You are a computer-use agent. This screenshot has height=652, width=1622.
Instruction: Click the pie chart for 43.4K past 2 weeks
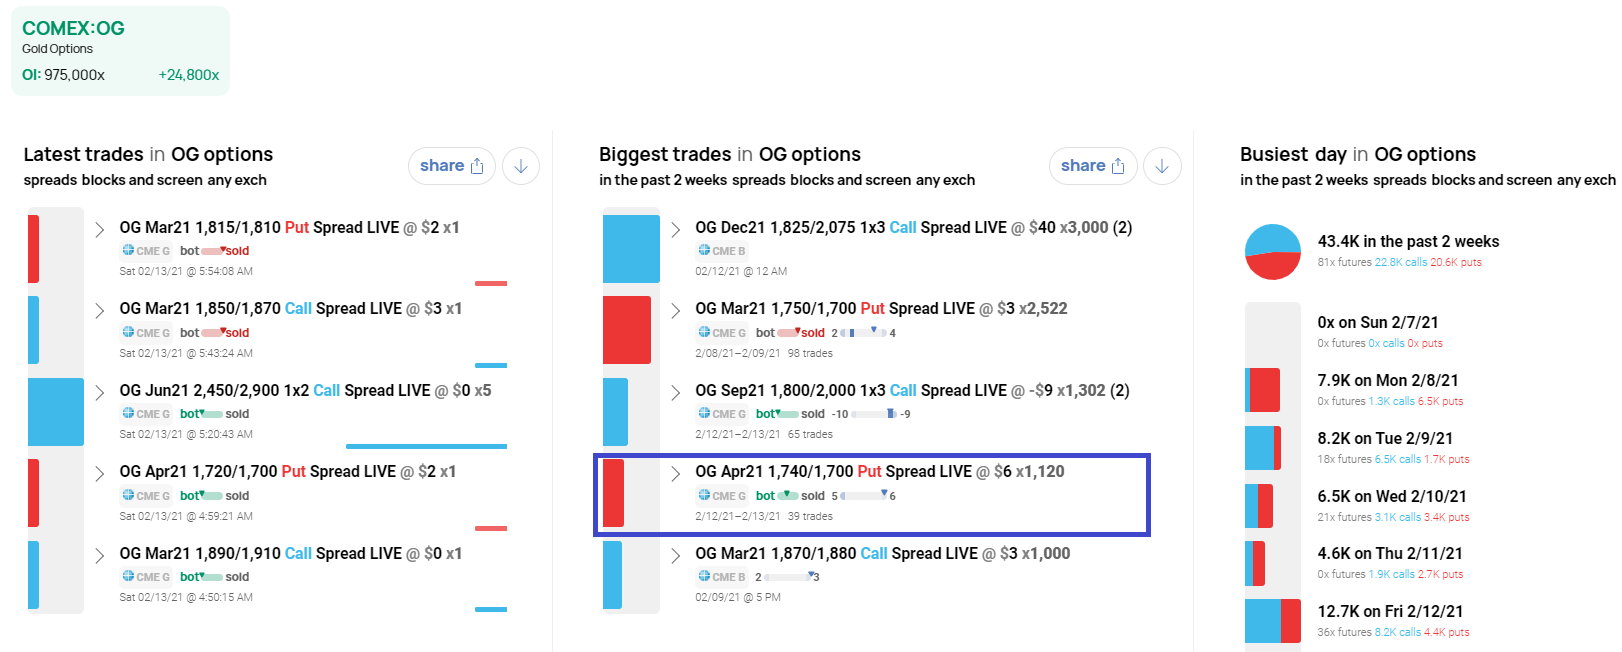1273,252
